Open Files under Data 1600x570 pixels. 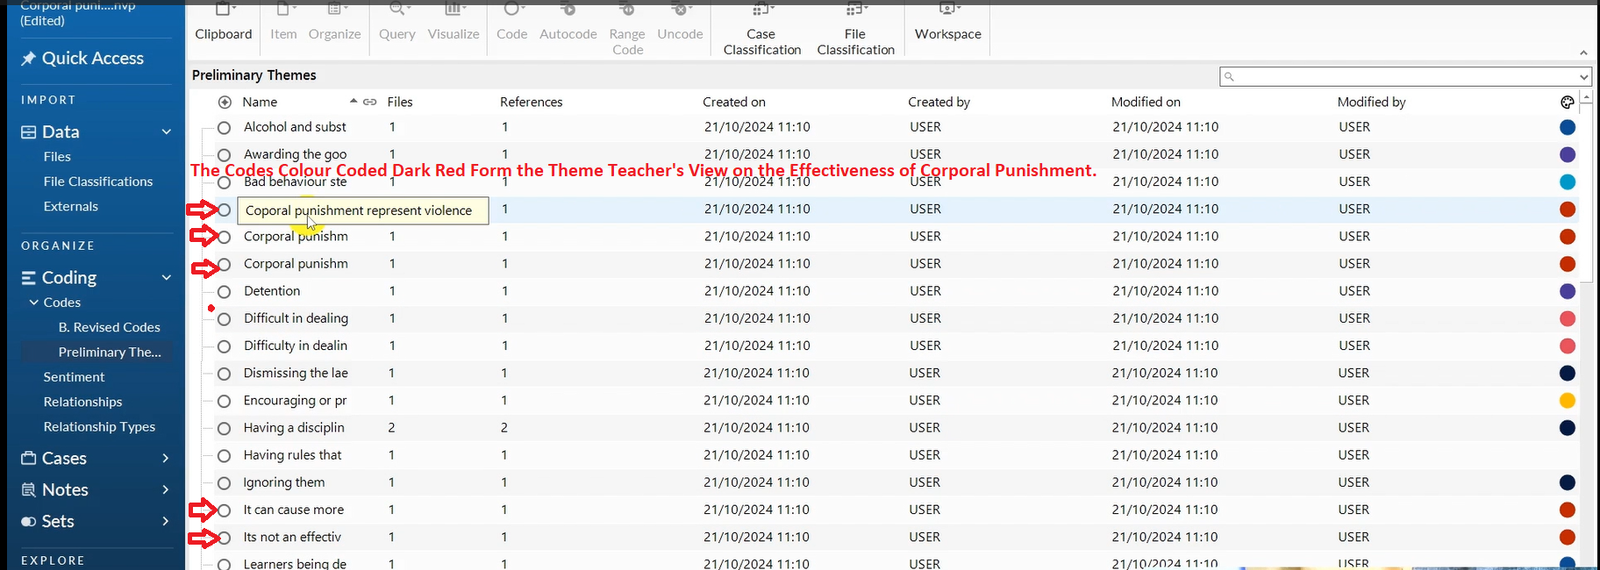(x=57, y=157)
